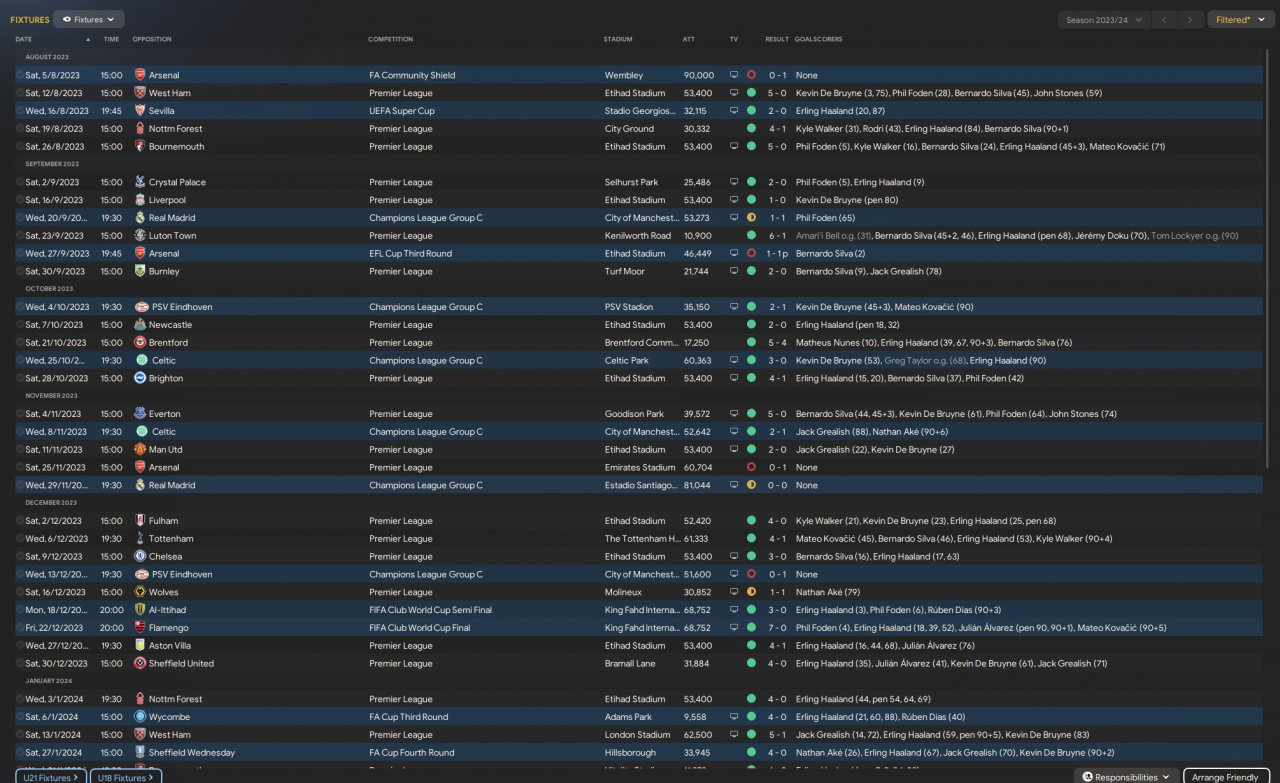Sort by the STADIUM column header
1280x783 pixels.
(619, 39)
